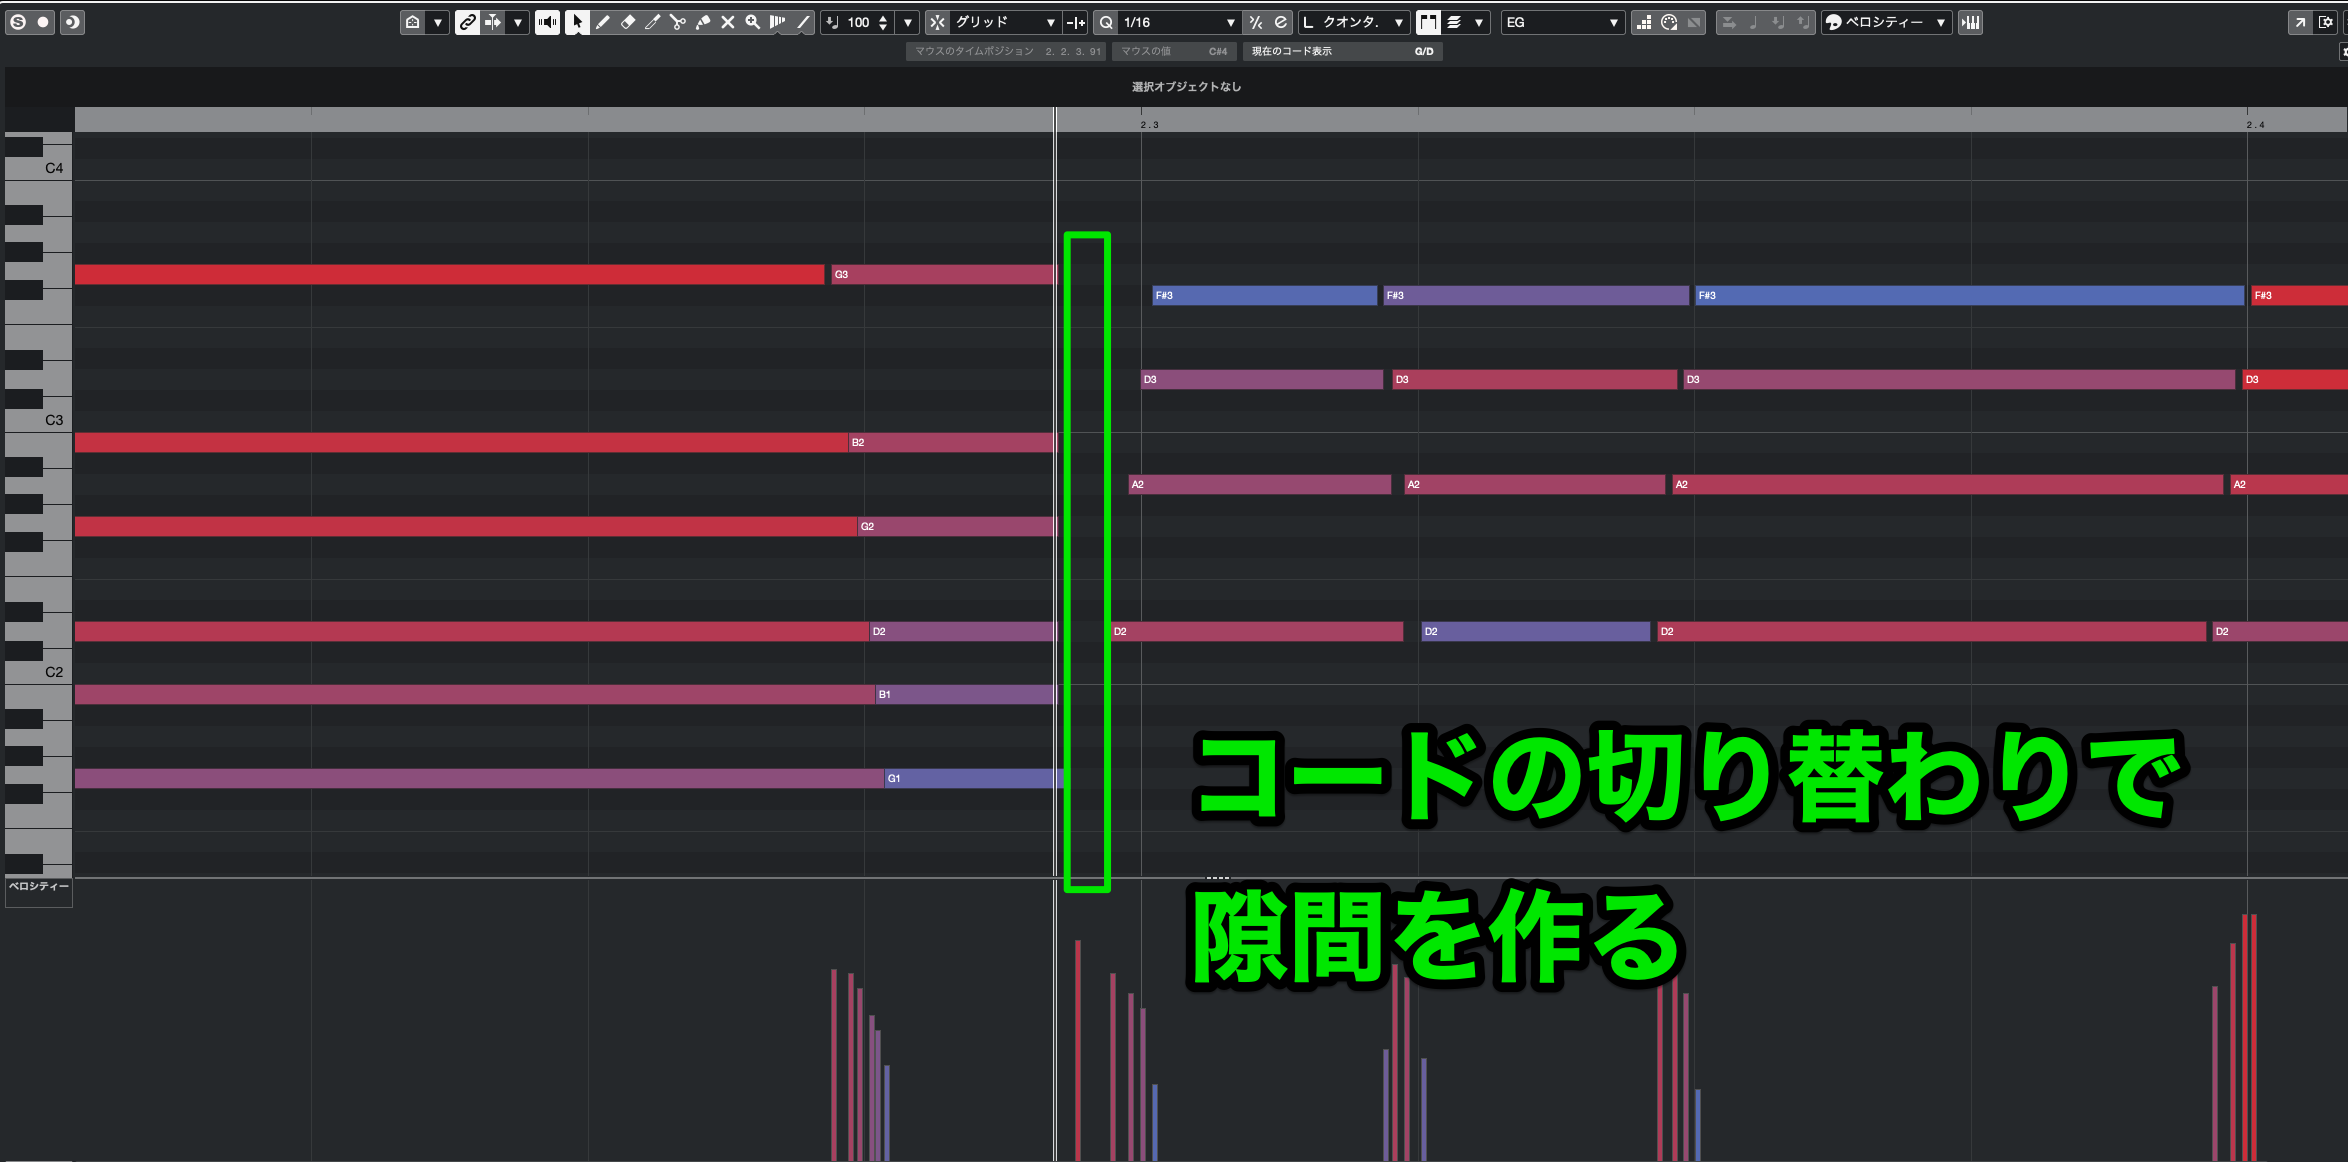Select first F#3 note after 2.3
Image resolution: width=2348 pixels, height=1162 pixels.
pyautogui.click(x=1264, y=295)
